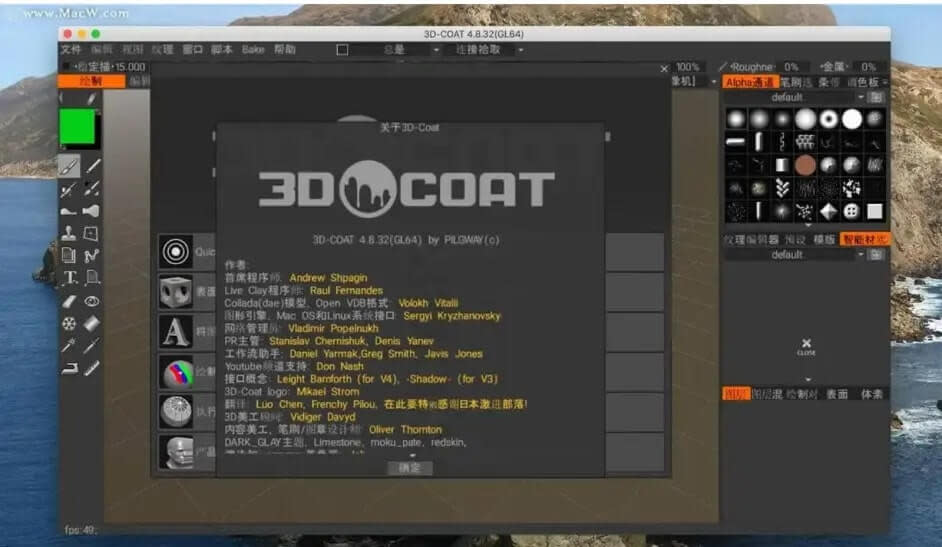Choose the rounded cube surface sculpt option
942x547 pixels.
pos(175,292)
